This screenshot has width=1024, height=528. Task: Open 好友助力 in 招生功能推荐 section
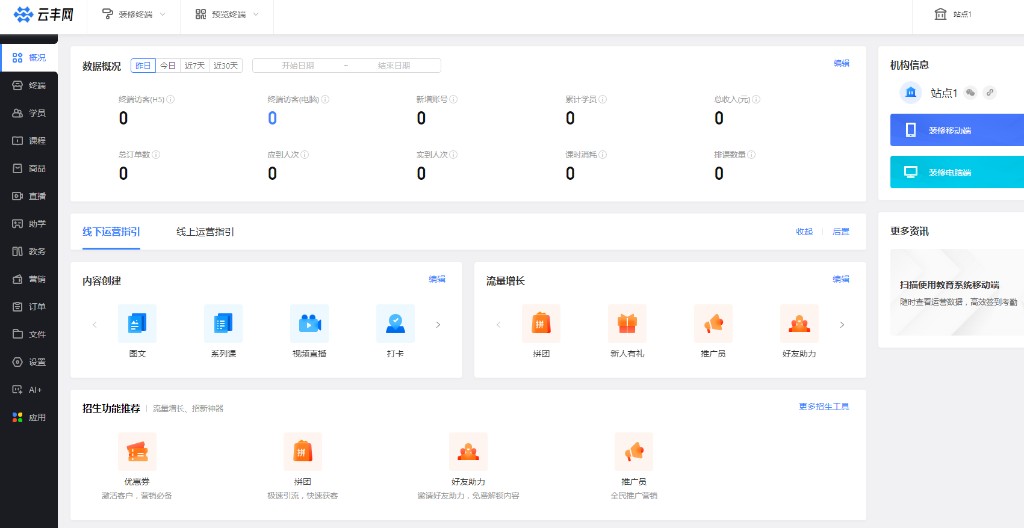pyautogui.click(x=468, y=452)
